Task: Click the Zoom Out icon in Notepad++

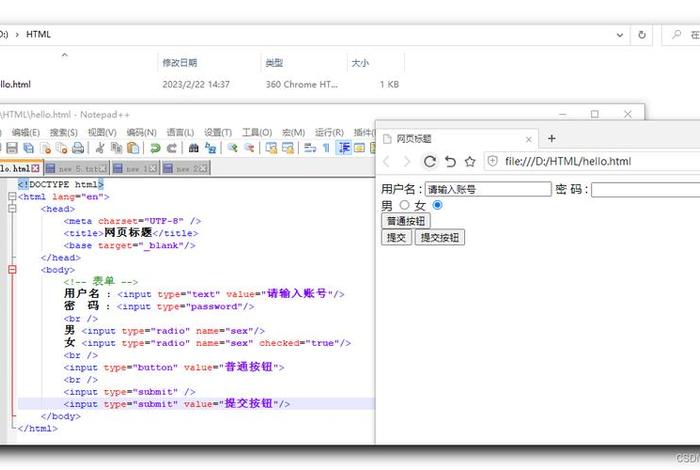Action: [x=249, y=148]
